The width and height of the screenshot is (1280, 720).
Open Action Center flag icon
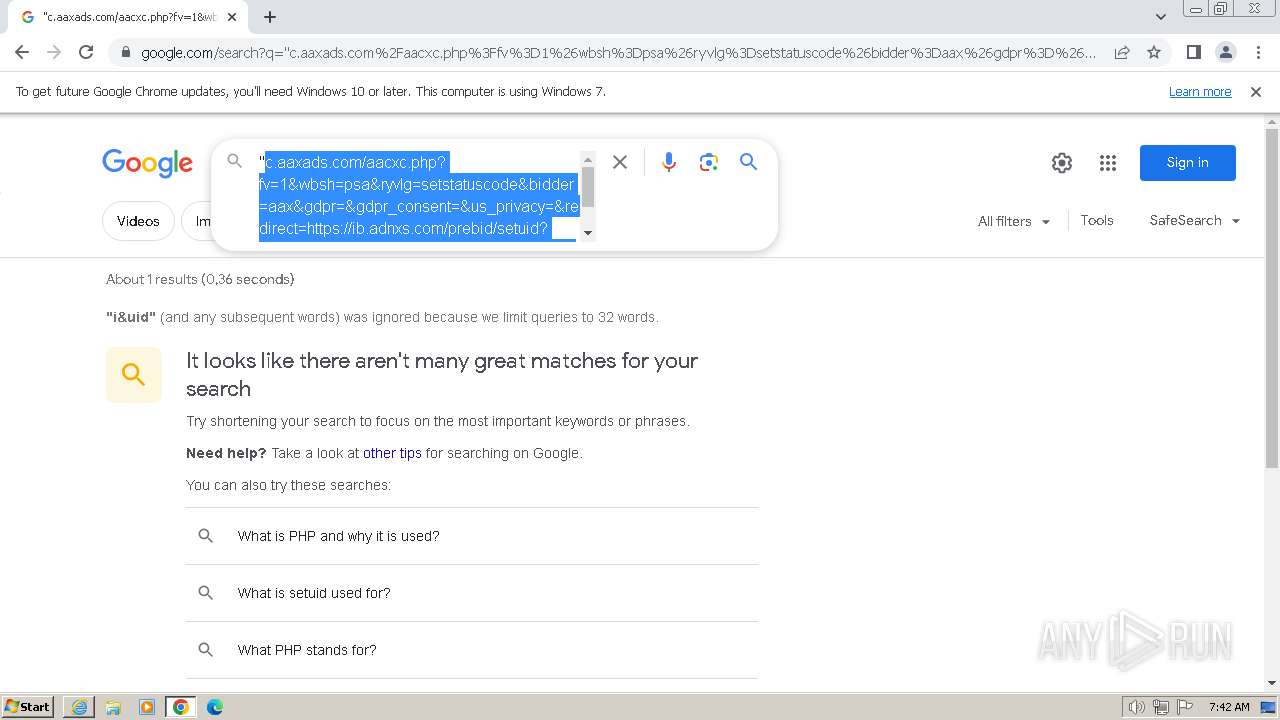[x=1184, y=707]
